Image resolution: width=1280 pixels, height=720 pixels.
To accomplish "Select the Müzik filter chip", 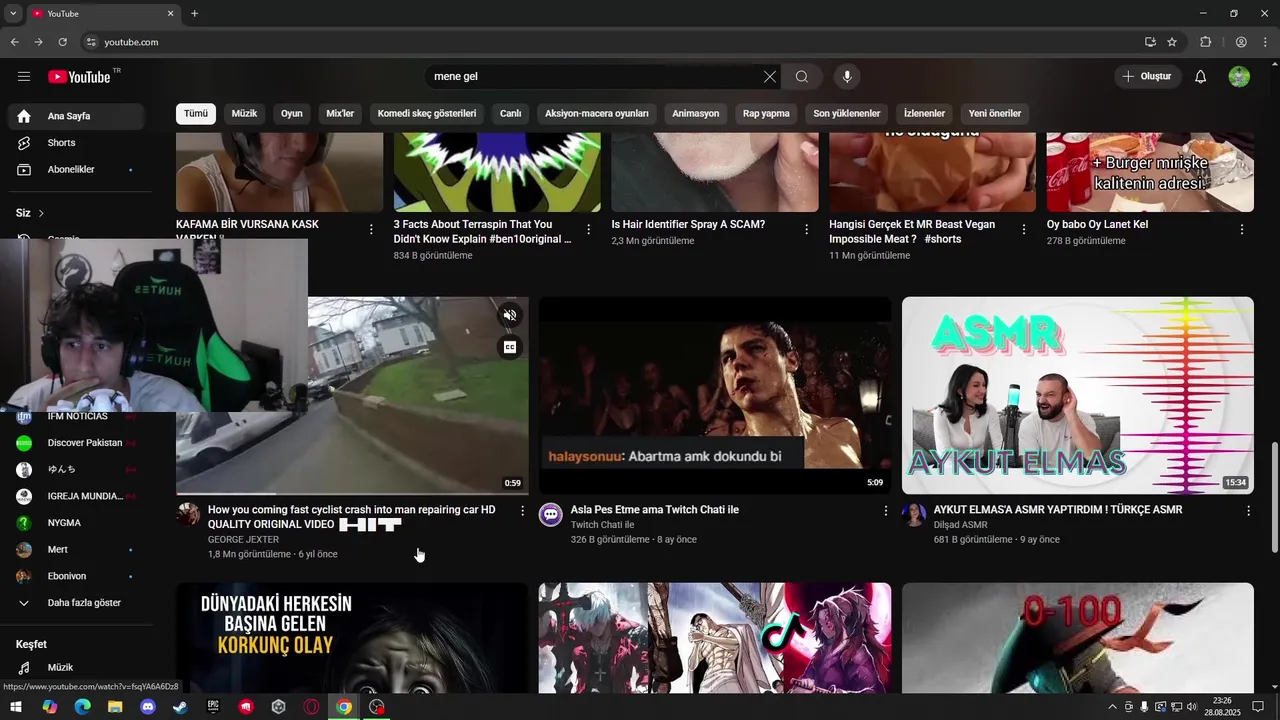I will coord(245,114).
